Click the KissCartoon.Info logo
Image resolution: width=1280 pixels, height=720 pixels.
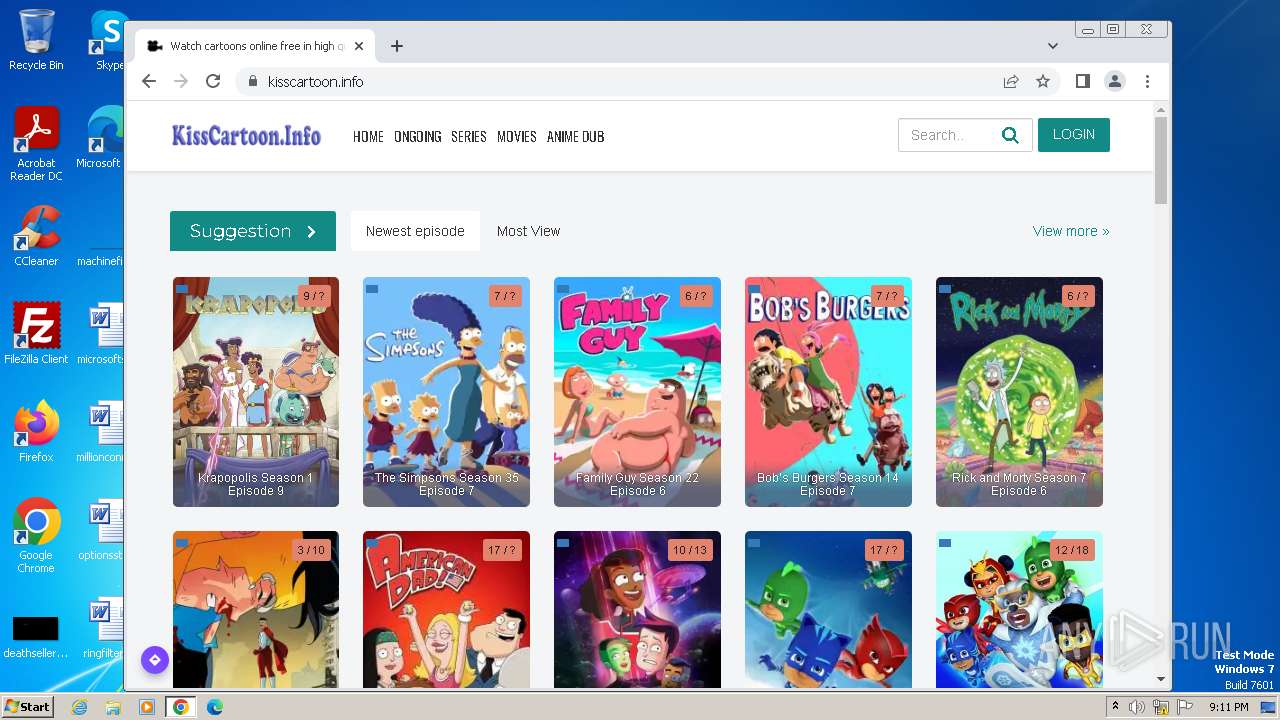[246, 135]
